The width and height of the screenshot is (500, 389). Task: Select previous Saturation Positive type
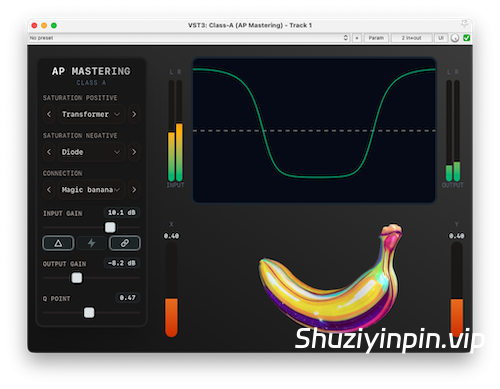(x=49, y=114)
